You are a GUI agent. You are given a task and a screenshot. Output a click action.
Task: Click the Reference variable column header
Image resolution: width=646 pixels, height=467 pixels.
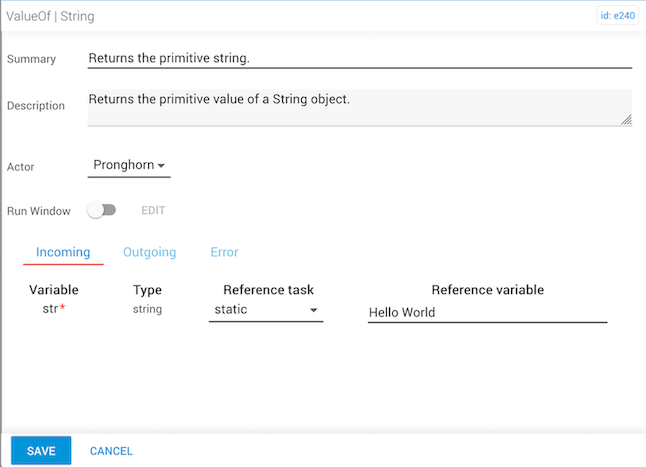click(487, 290)
